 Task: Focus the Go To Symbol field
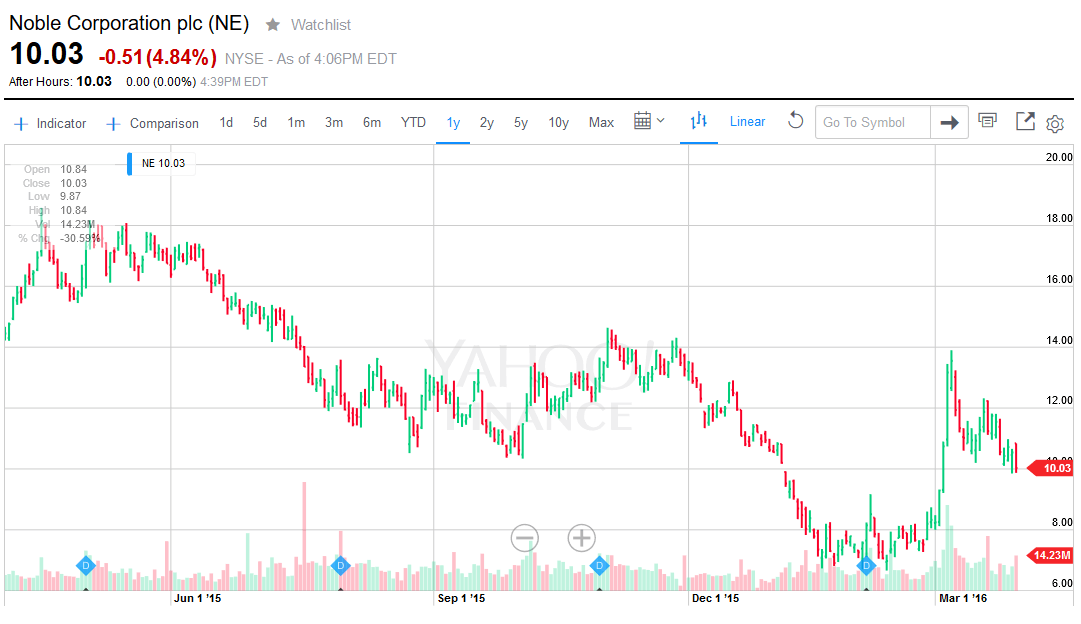(x=873, y=123)
